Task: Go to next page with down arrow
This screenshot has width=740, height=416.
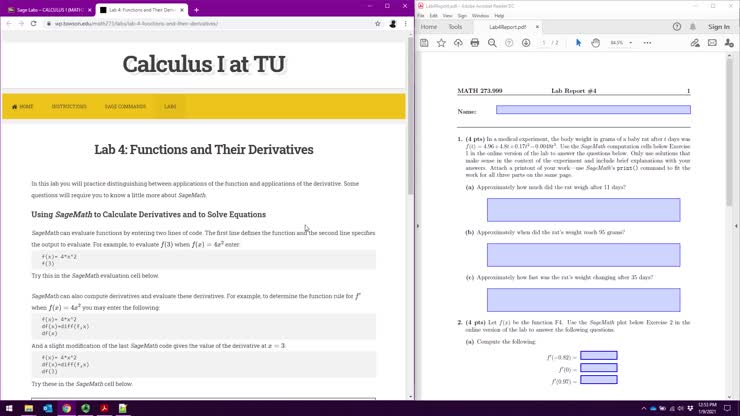Action: [525, 43]
